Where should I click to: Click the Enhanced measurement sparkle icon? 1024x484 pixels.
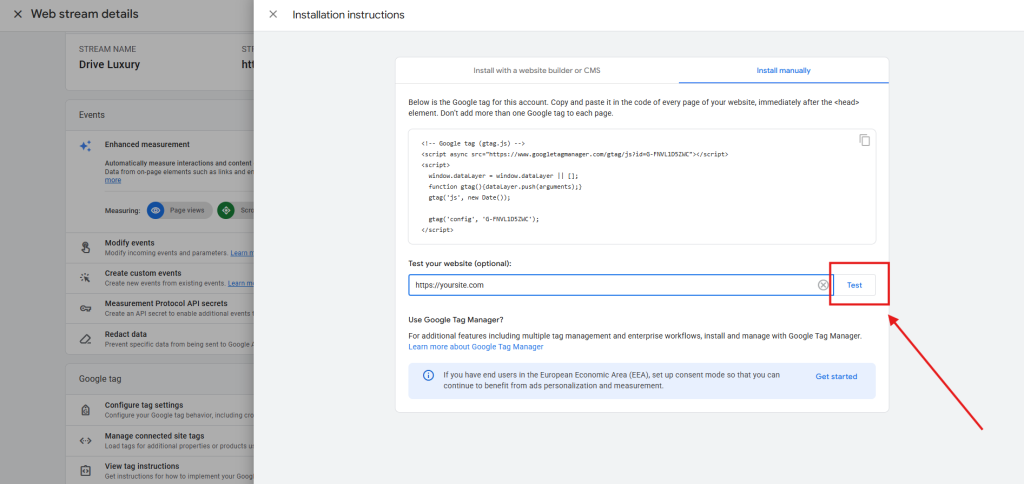coord(86,146)
